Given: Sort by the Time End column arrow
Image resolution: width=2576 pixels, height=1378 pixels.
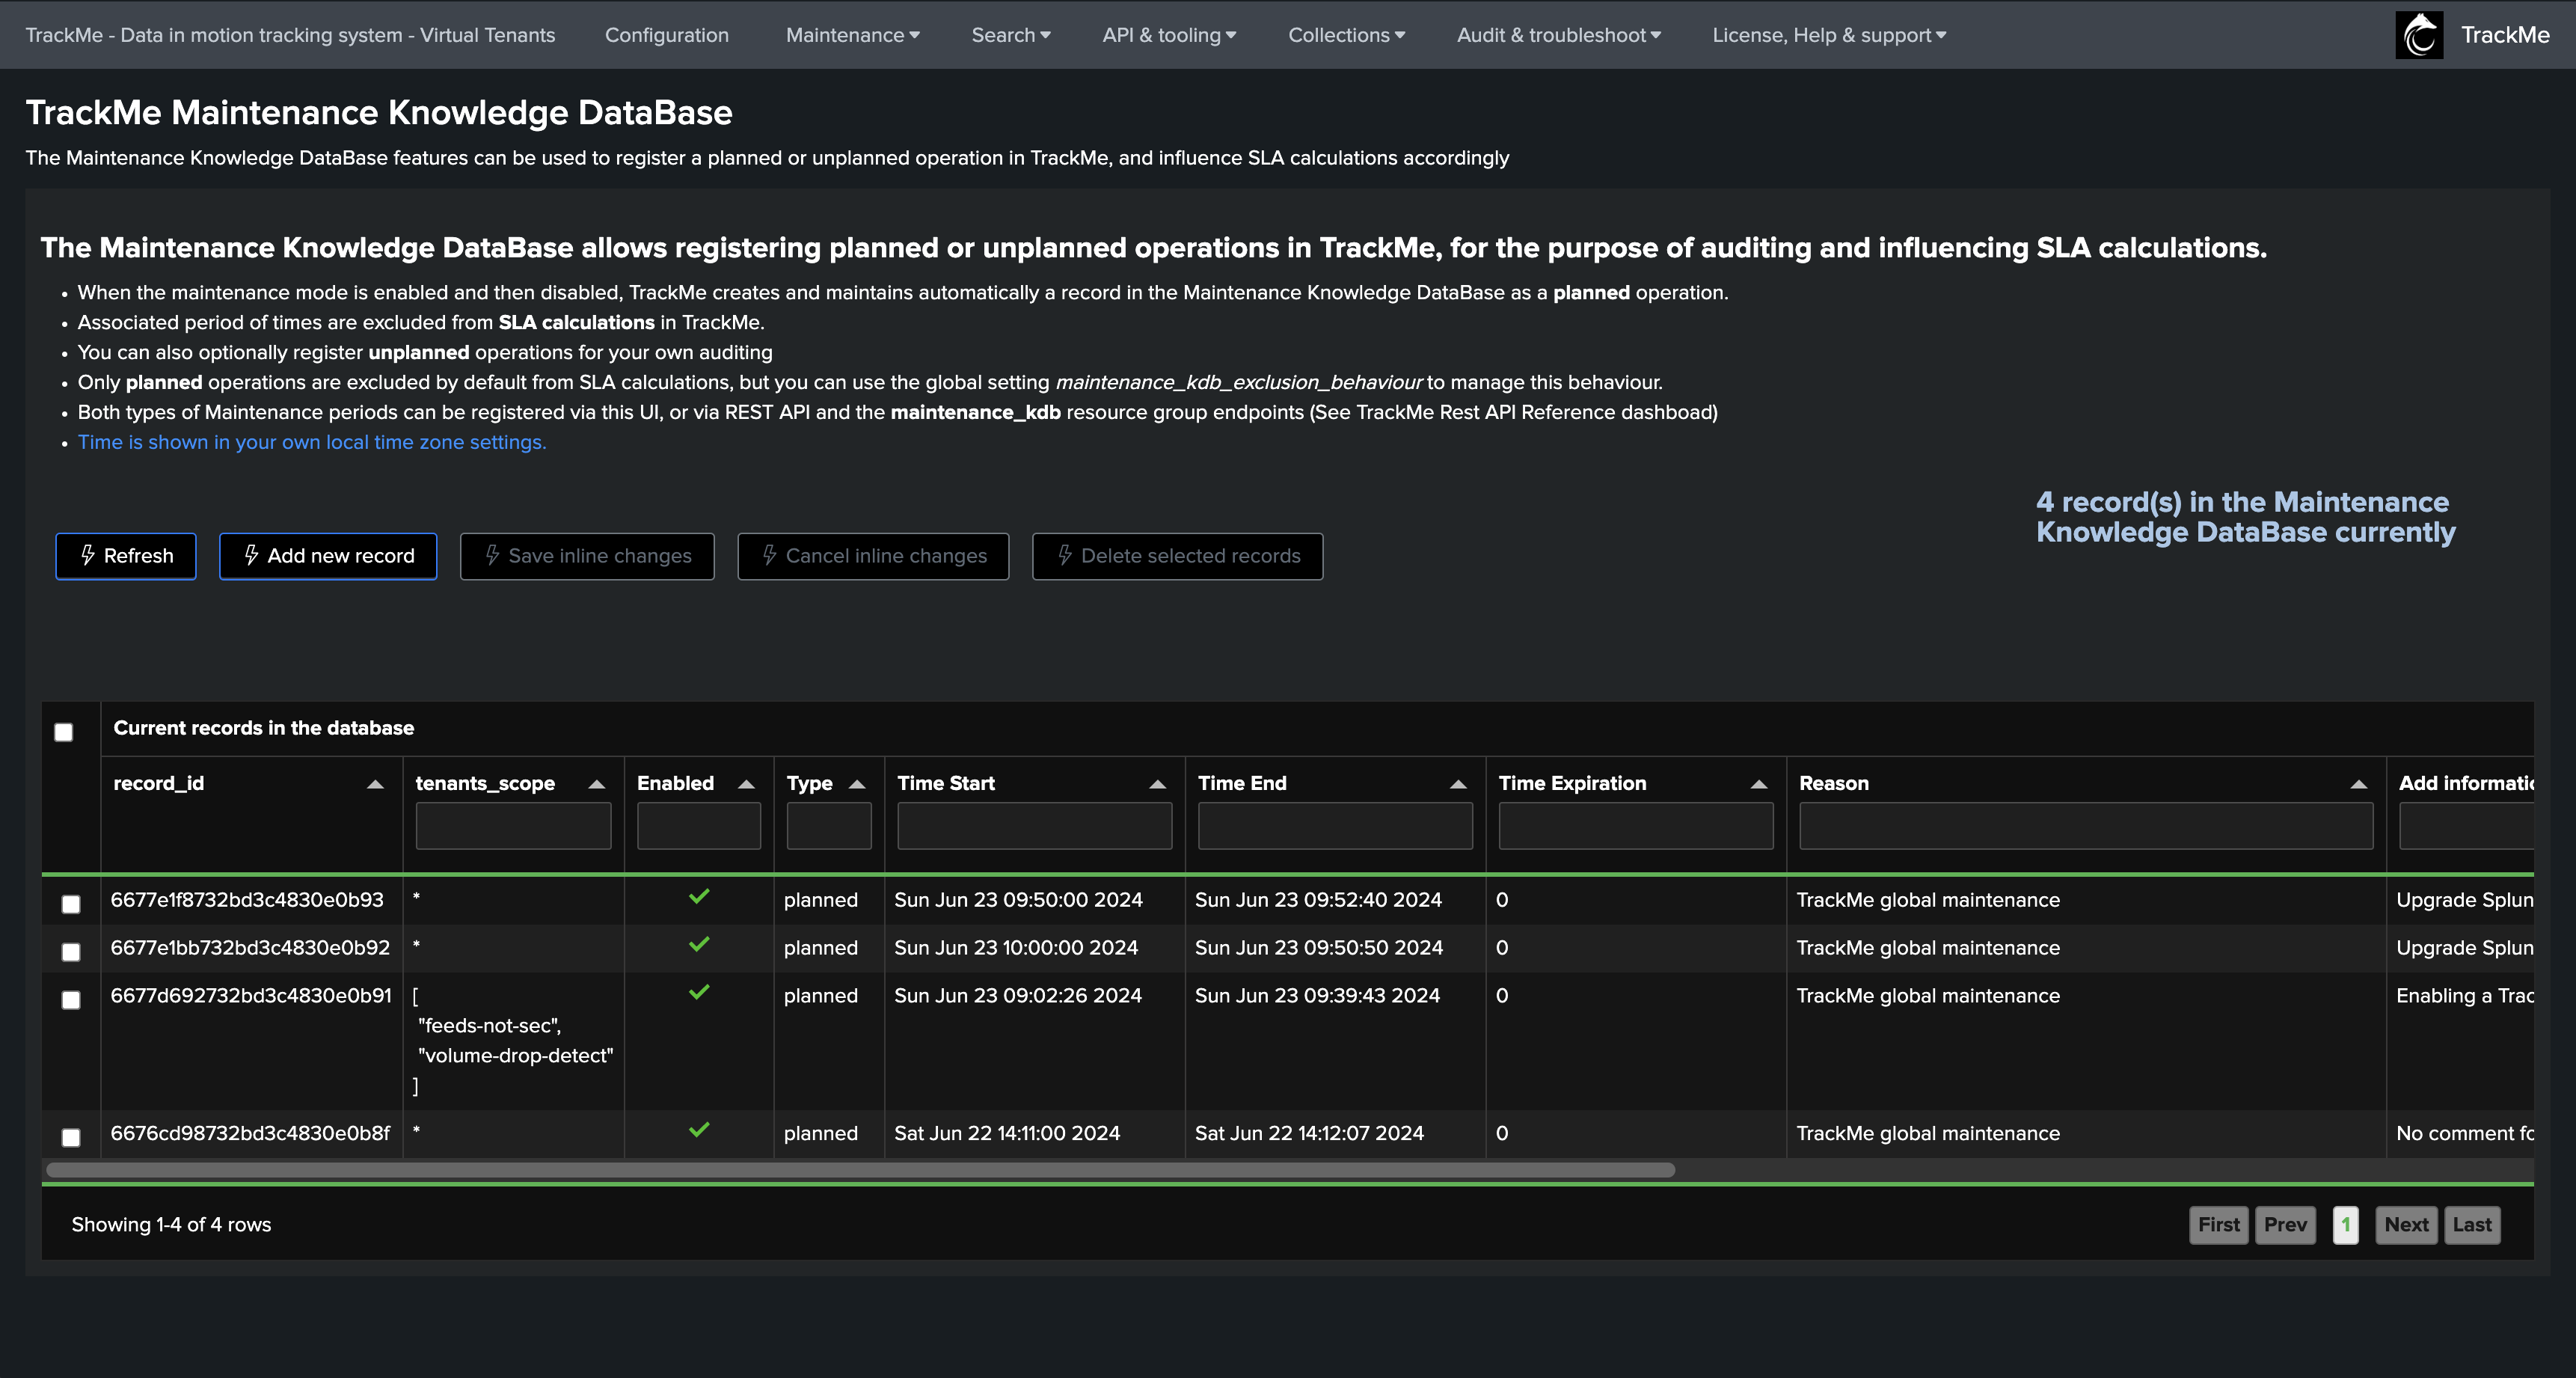Looking at the screenshot, I should pos(1458,784).
